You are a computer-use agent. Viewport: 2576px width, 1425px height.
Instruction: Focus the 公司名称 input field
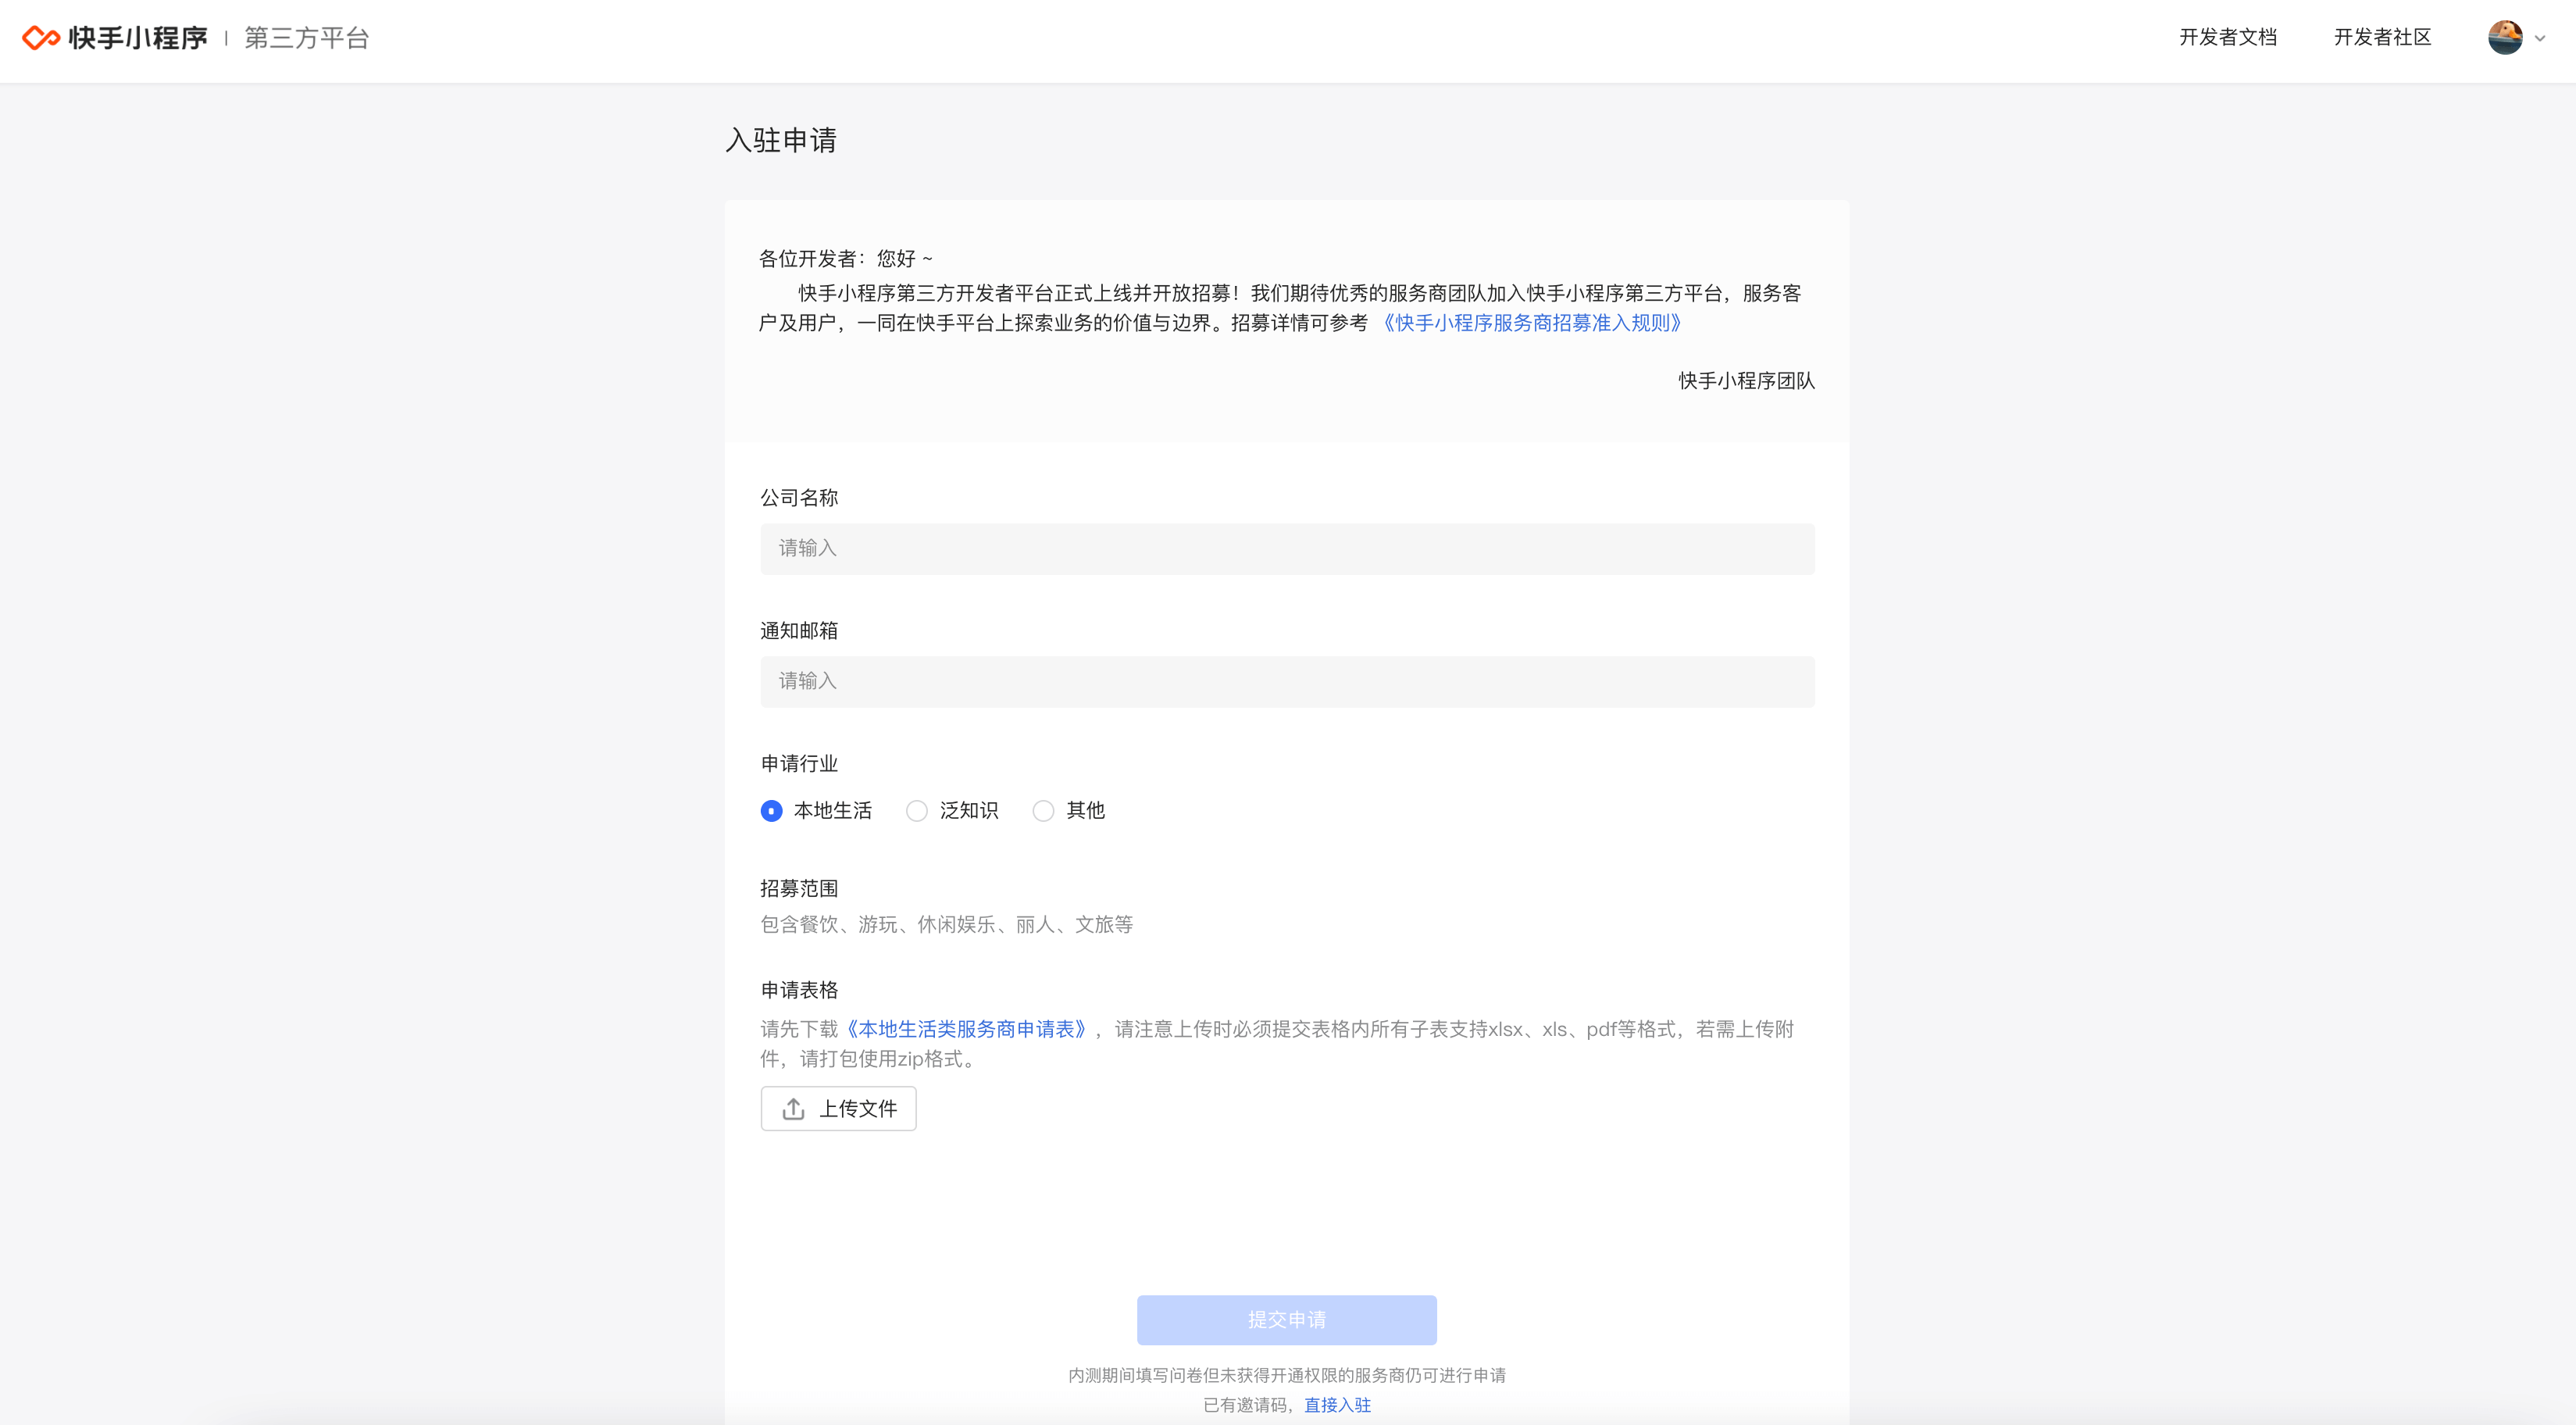coord(1286,549)
